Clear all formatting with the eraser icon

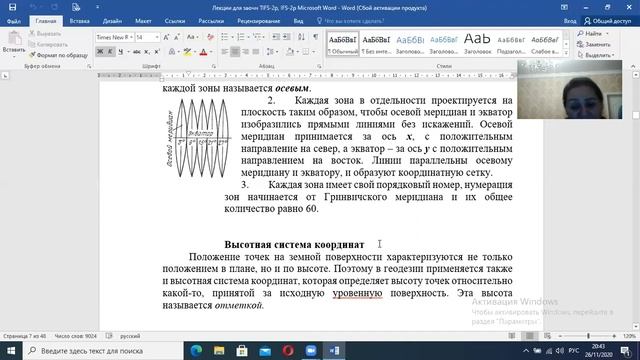click(210, 37)
